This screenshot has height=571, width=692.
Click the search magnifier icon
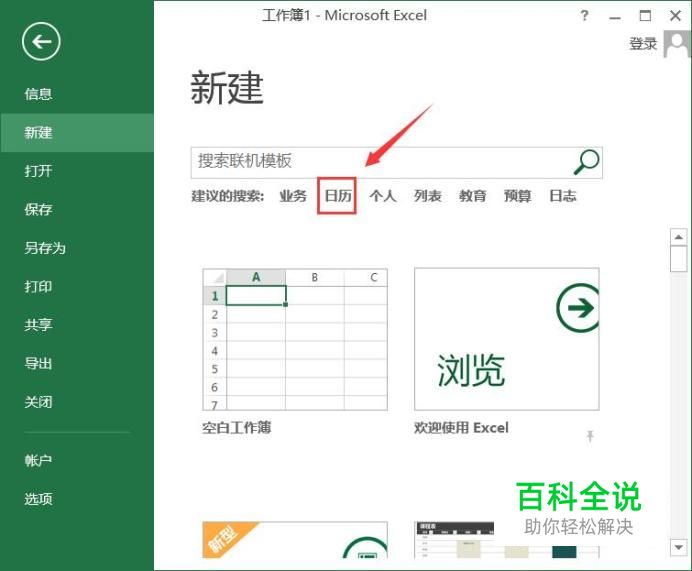pyautogui.click(x=586, y=162)
